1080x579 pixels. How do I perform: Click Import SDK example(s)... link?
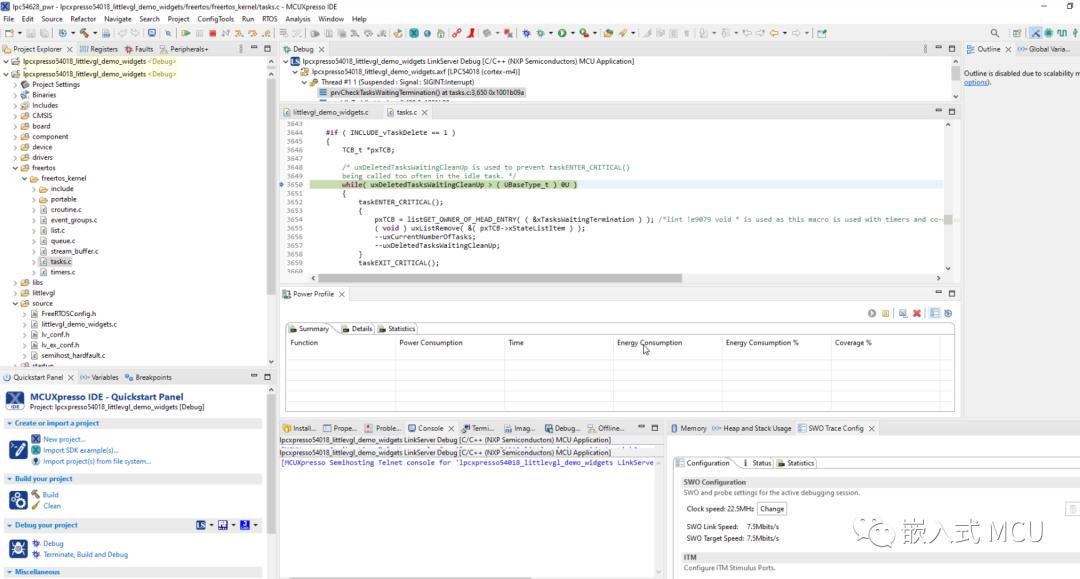pos(81,450)
